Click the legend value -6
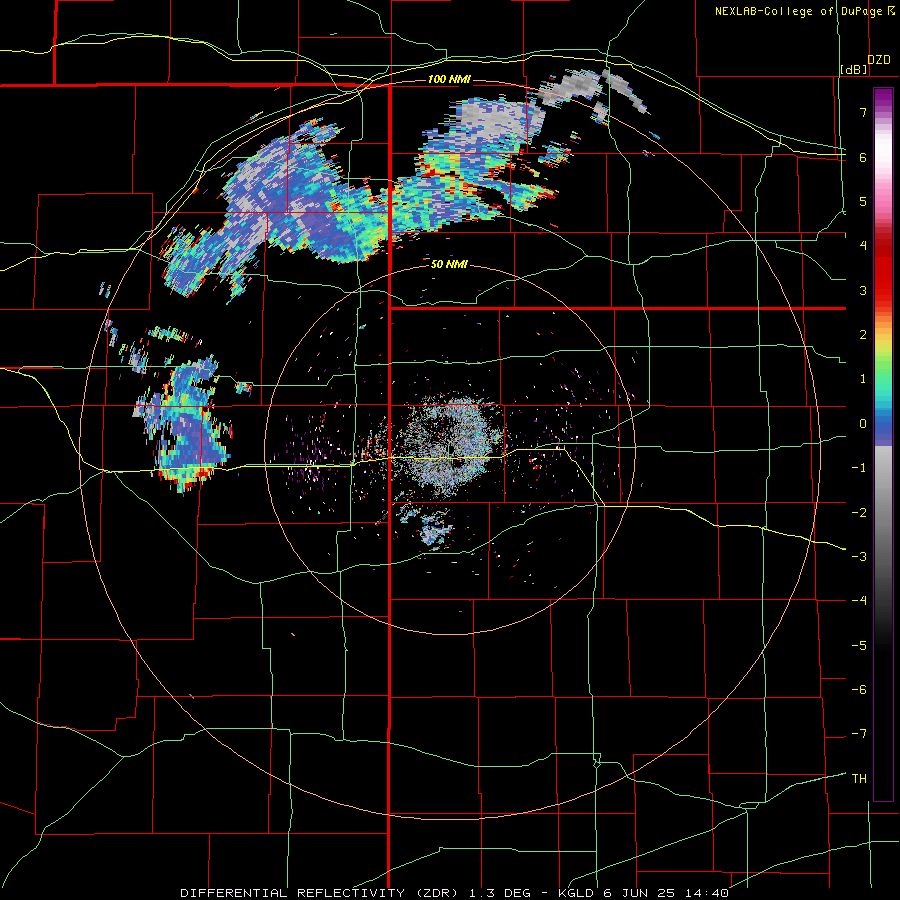900x900 pixels. (859, 690)
